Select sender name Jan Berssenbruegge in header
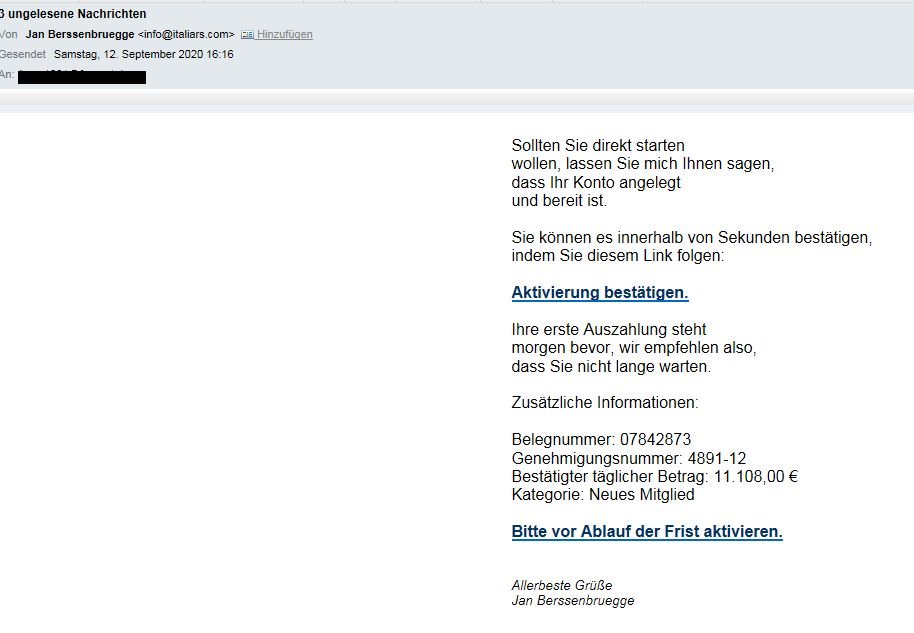 point(80,34)
